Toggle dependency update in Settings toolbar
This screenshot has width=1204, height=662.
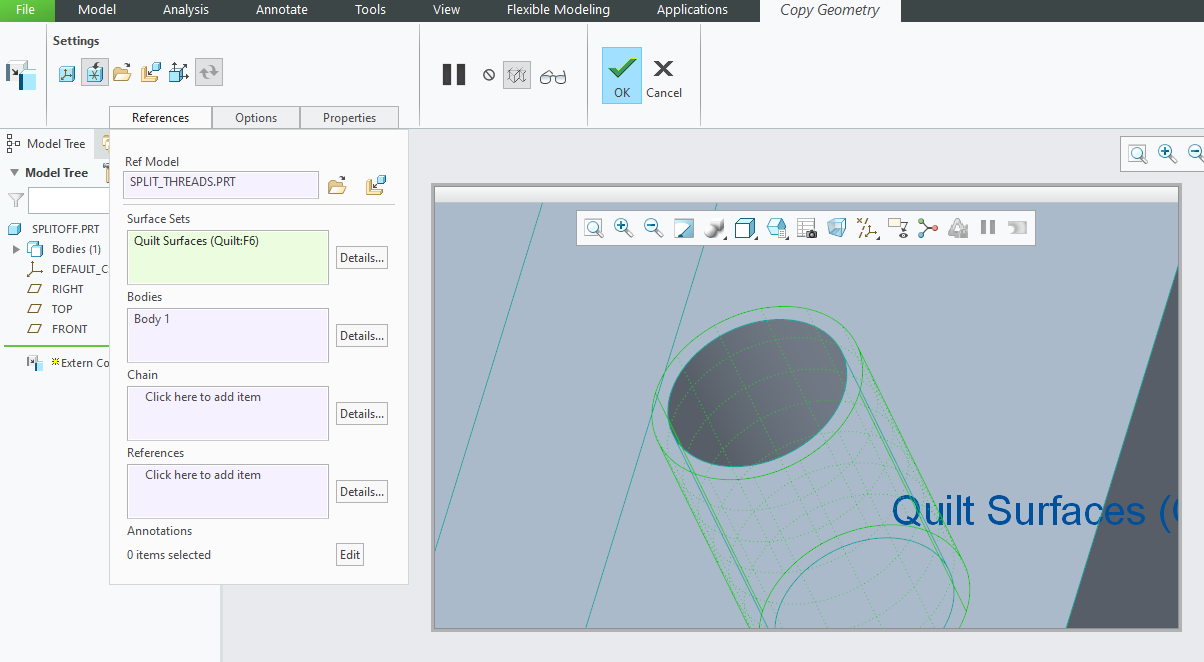(209, 71)
